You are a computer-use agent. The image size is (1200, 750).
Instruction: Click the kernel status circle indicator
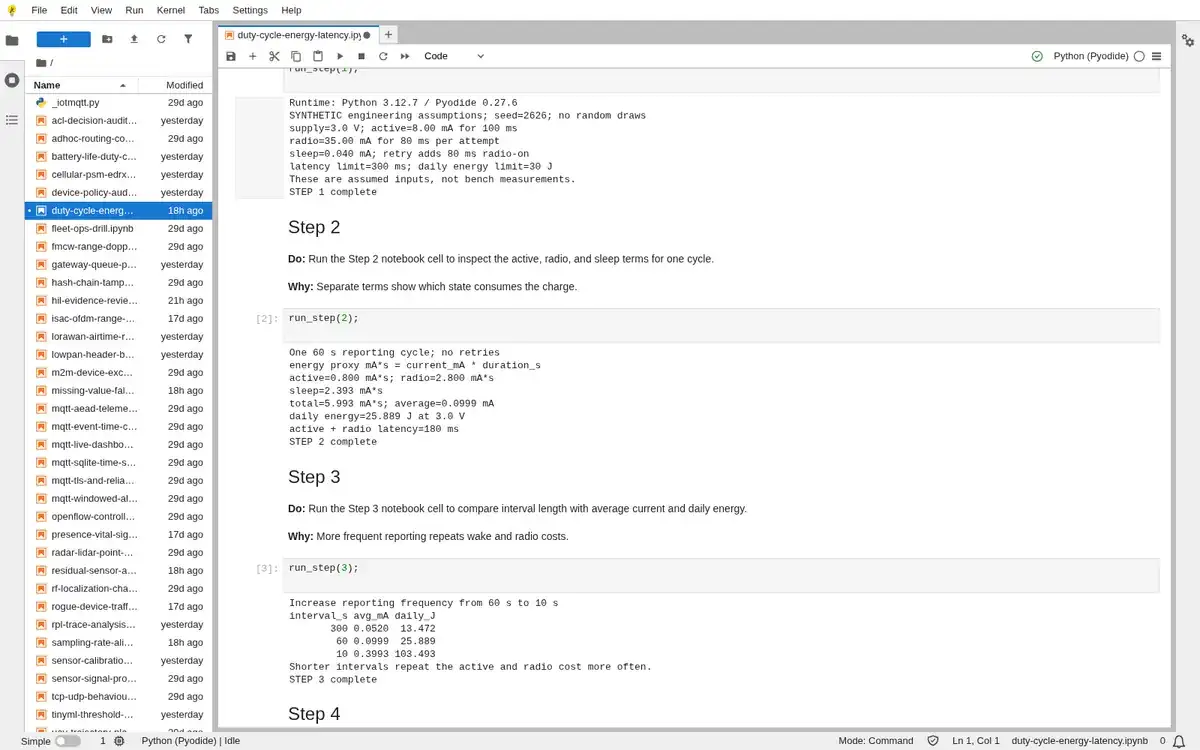[x=1139, y=56]
